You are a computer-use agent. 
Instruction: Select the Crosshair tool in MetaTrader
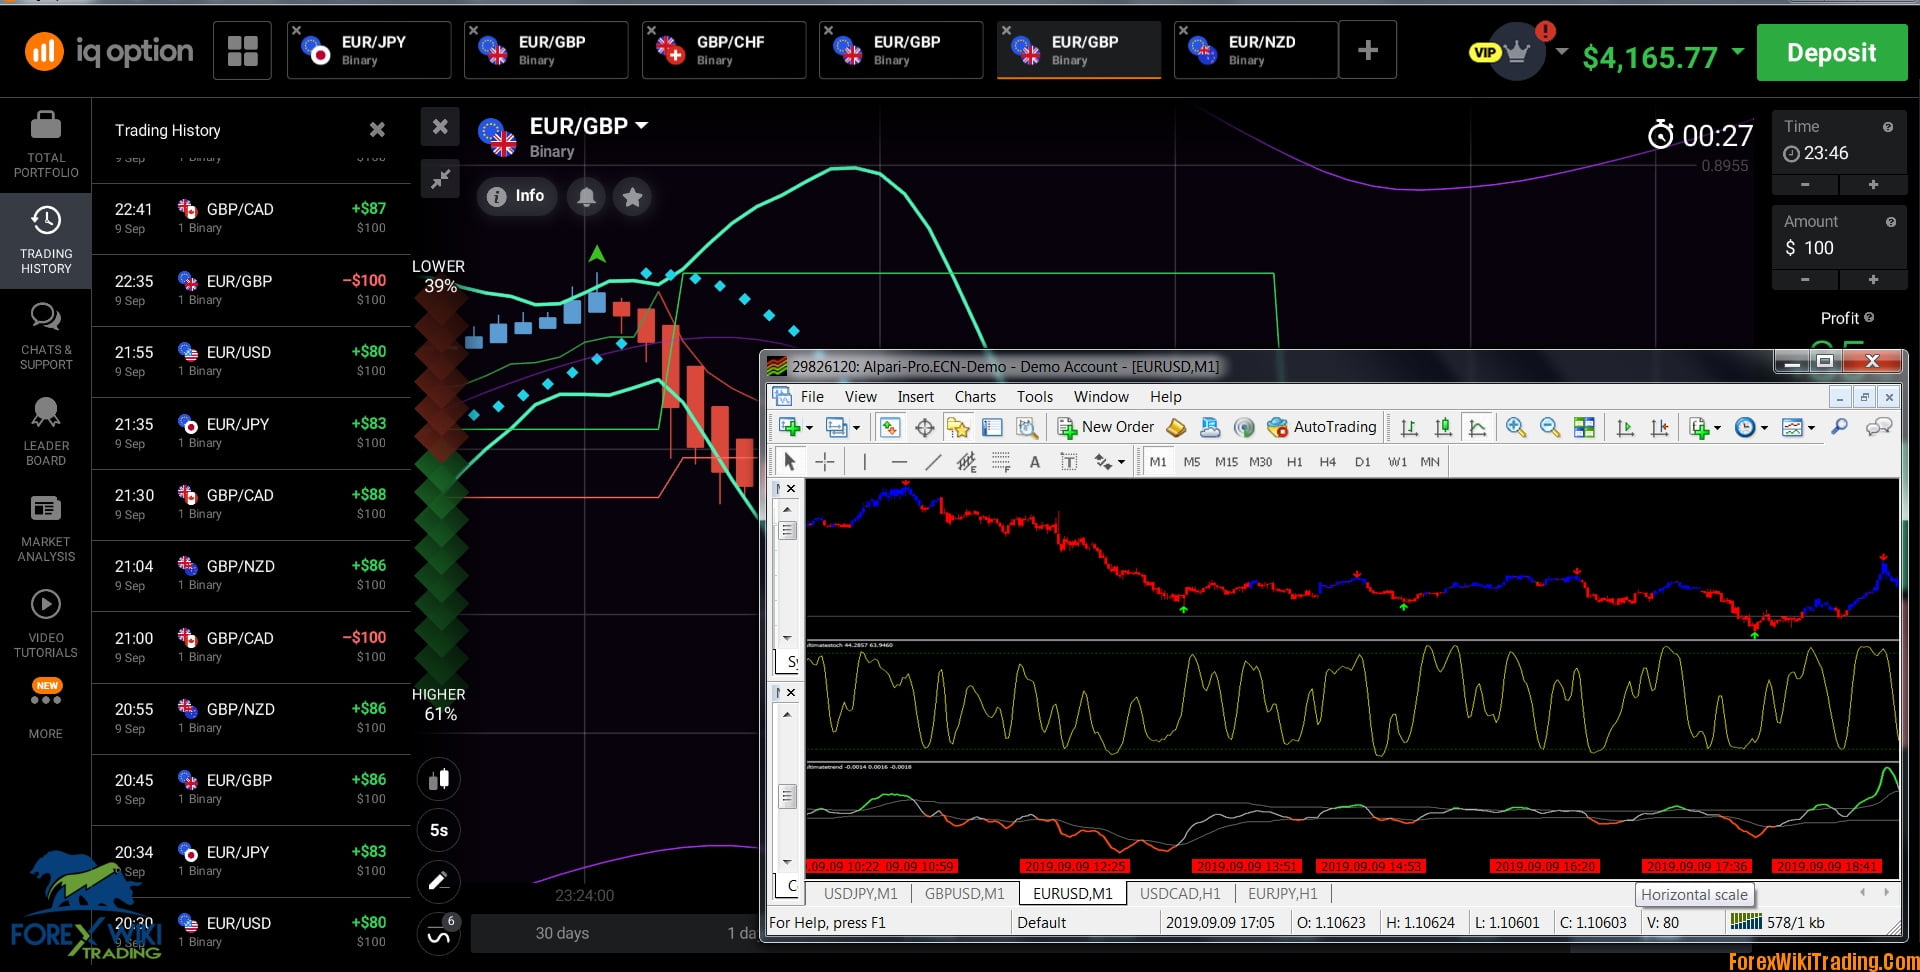click(825, 461)
